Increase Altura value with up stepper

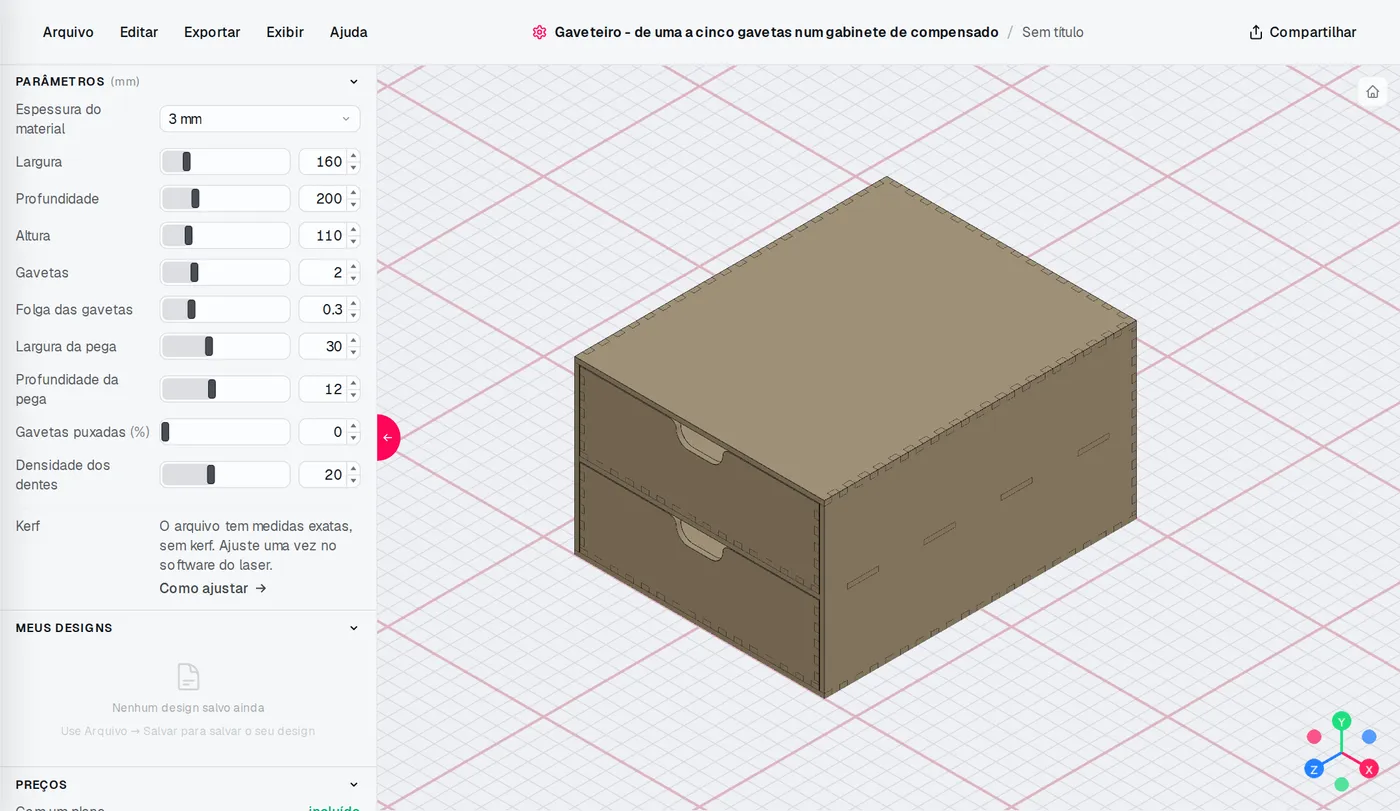point(353,230)
